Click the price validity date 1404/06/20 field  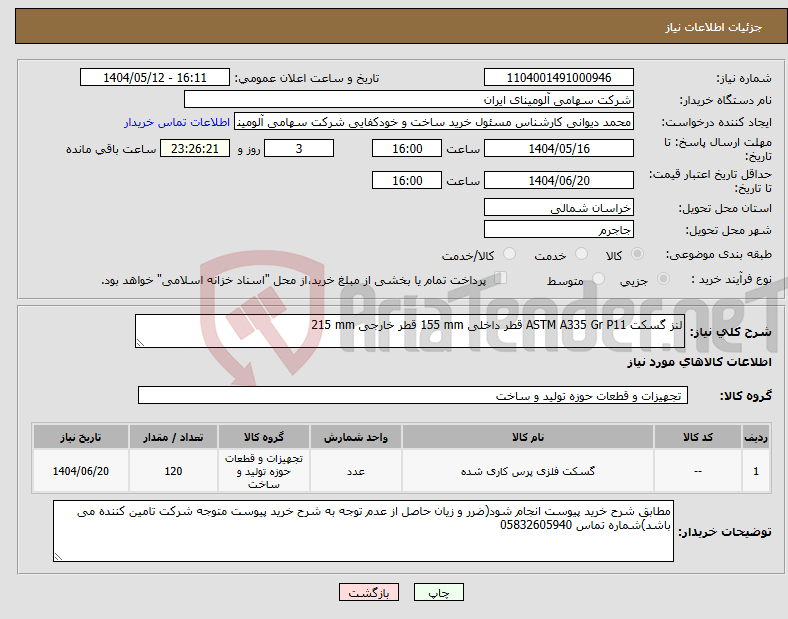point(559,180)
